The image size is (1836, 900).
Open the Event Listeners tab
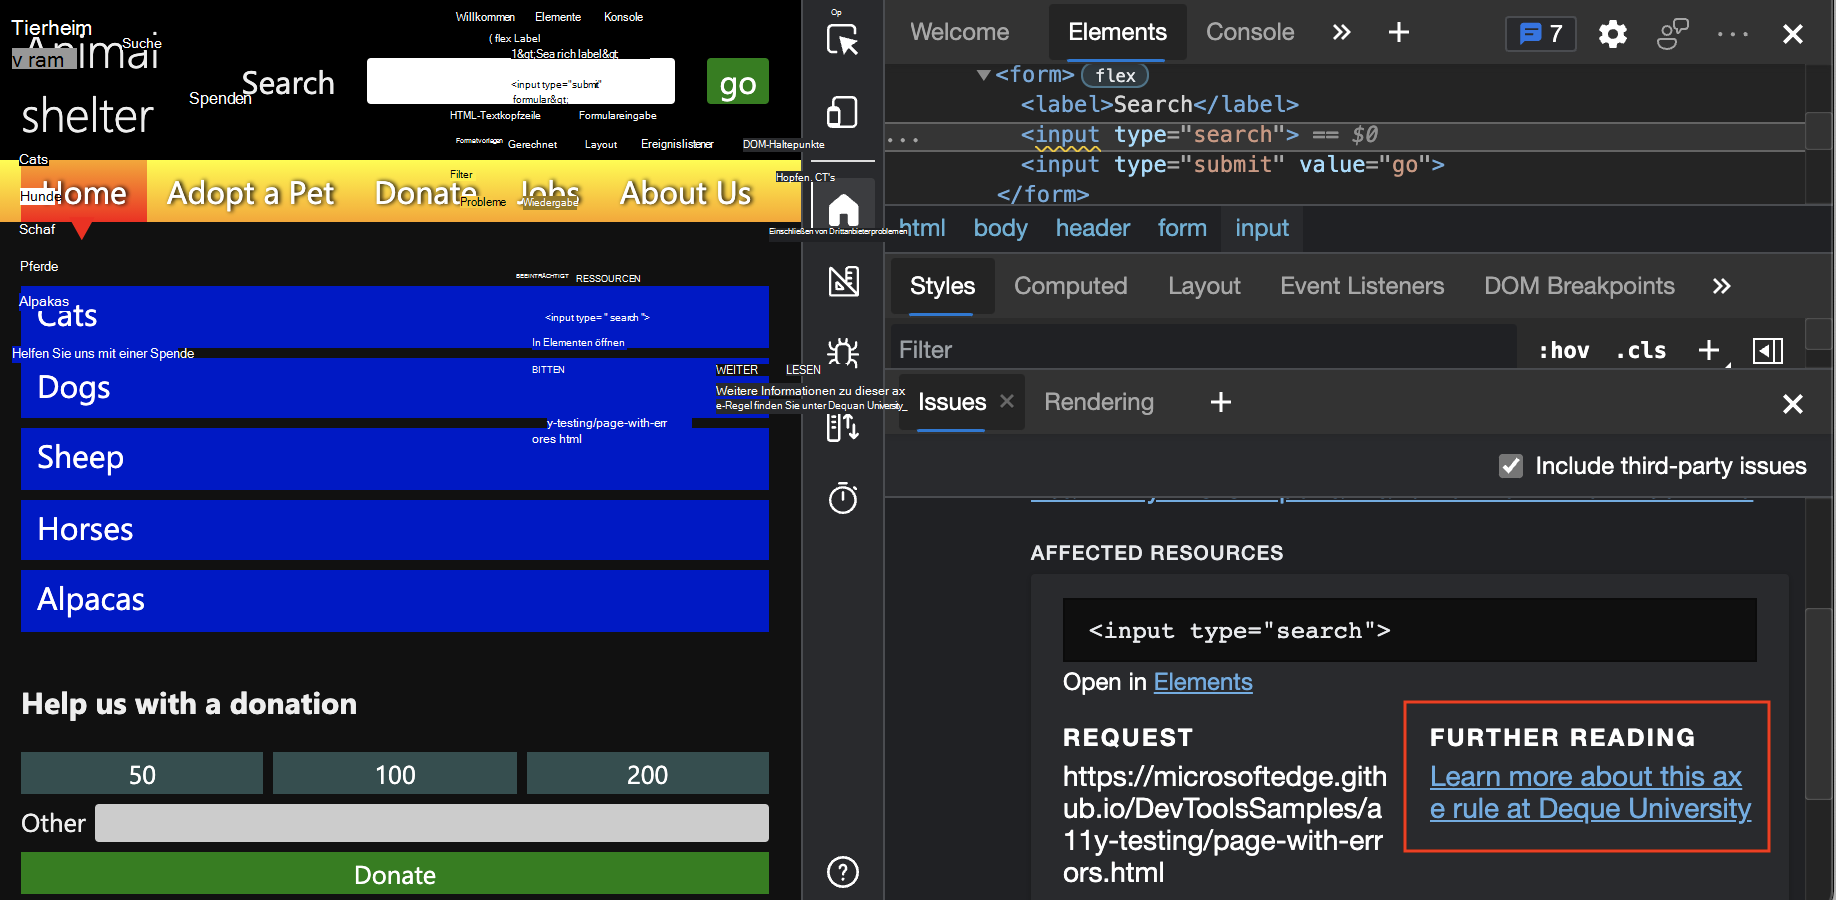(1362, 286)
